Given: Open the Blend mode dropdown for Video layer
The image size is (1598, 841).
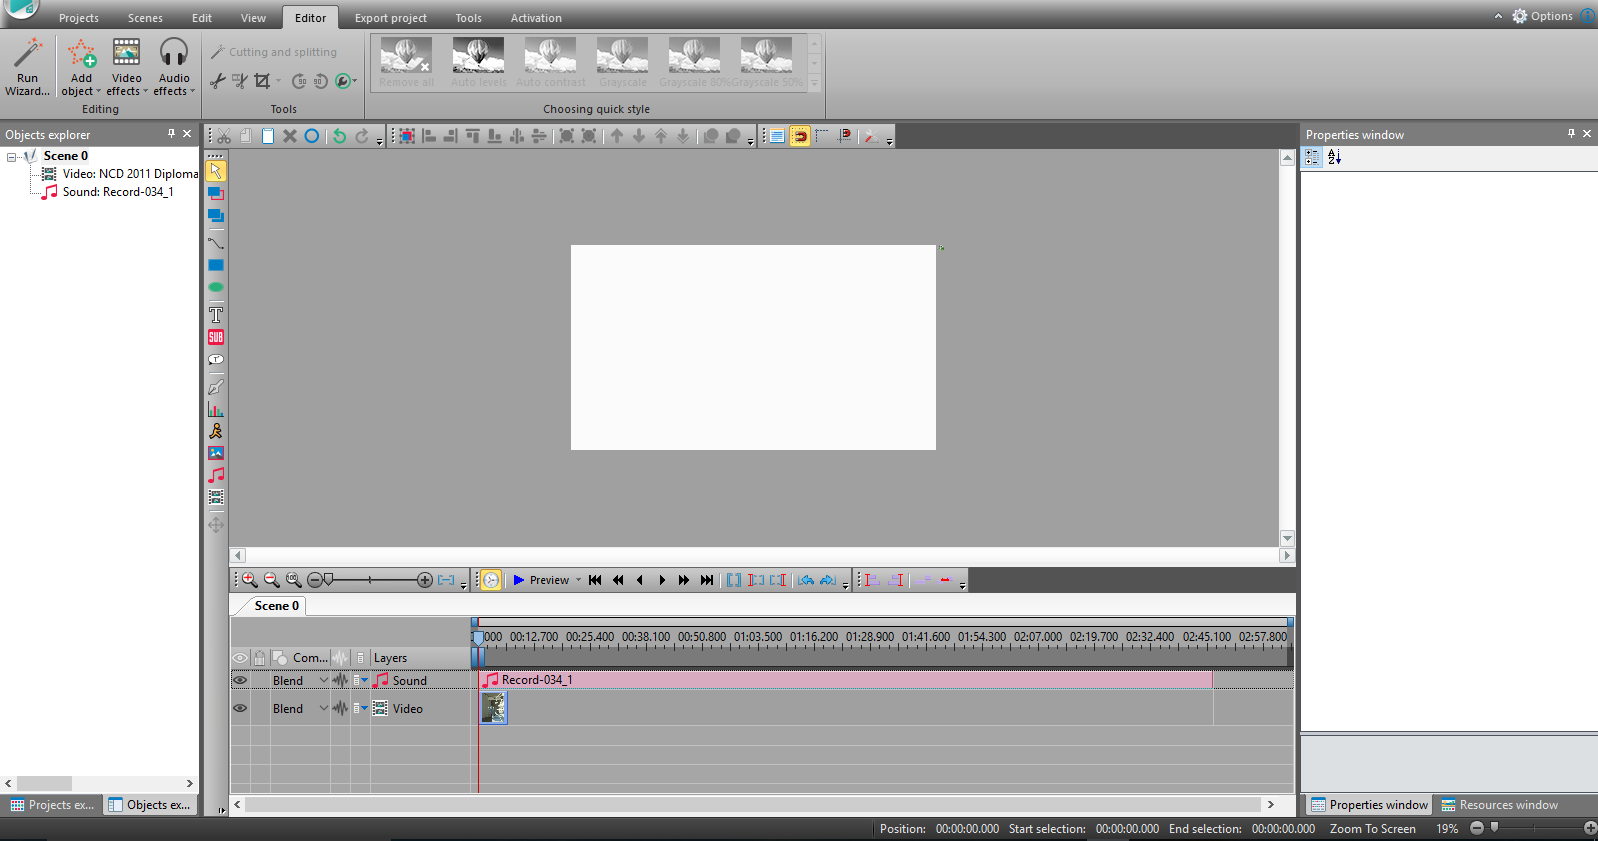Looking at the screenshot, I should (x=323, y=708).
